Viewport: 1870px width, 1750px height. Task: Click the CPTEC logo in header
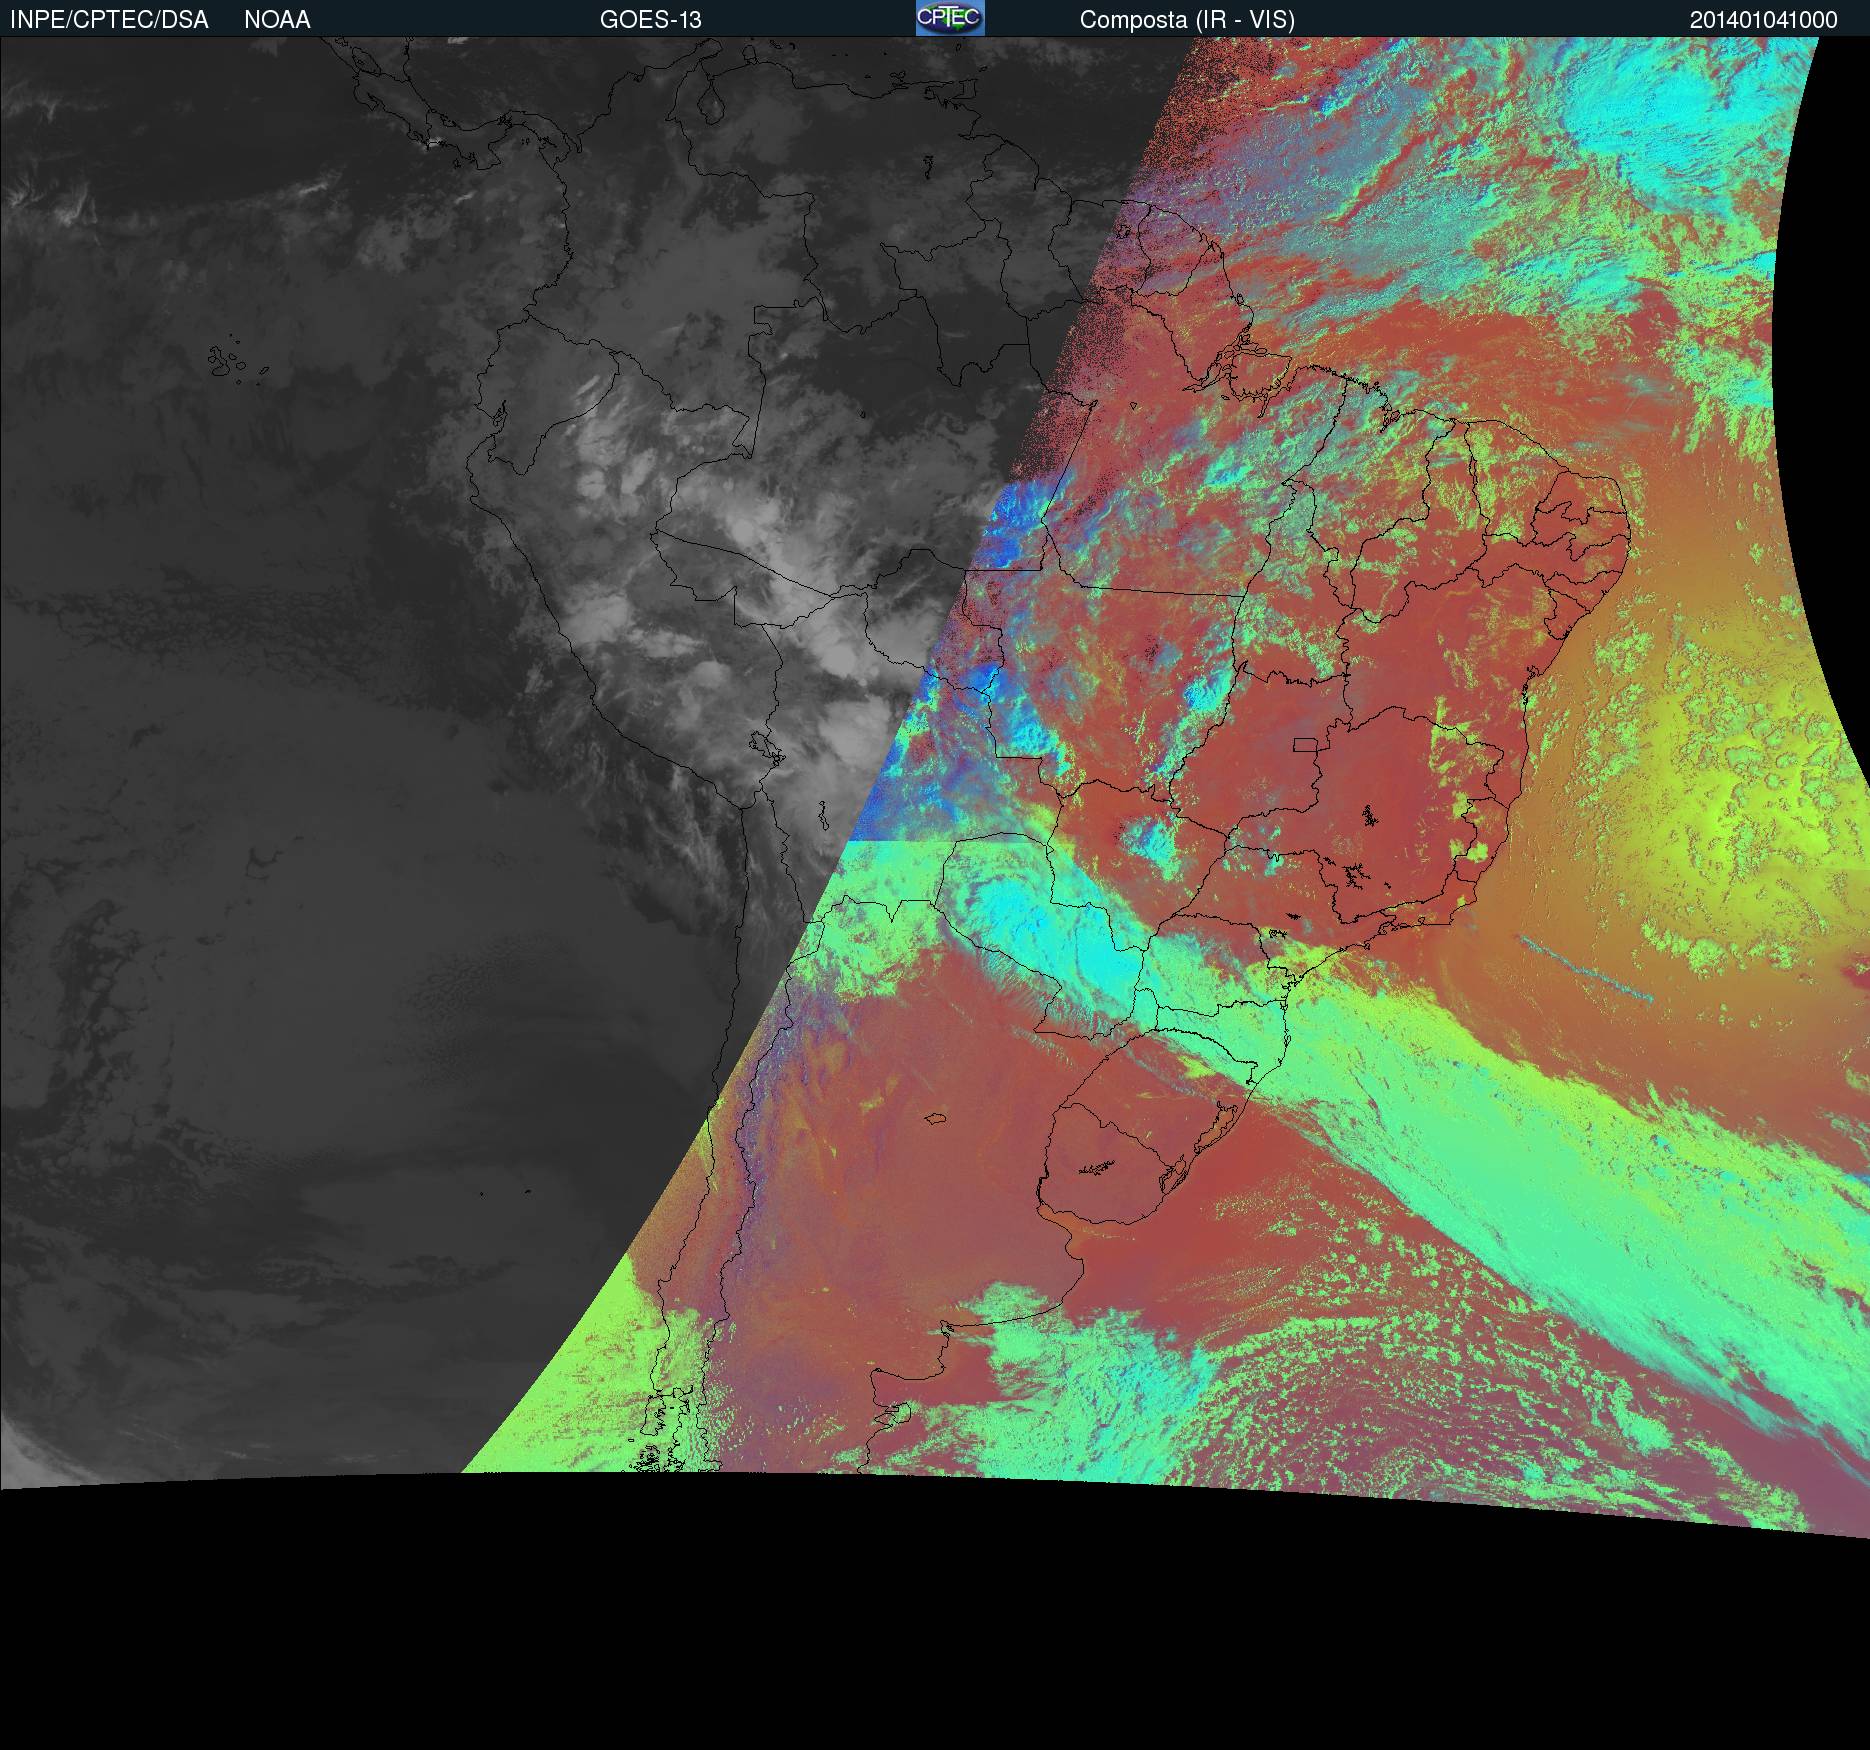[x=950, y=18]
